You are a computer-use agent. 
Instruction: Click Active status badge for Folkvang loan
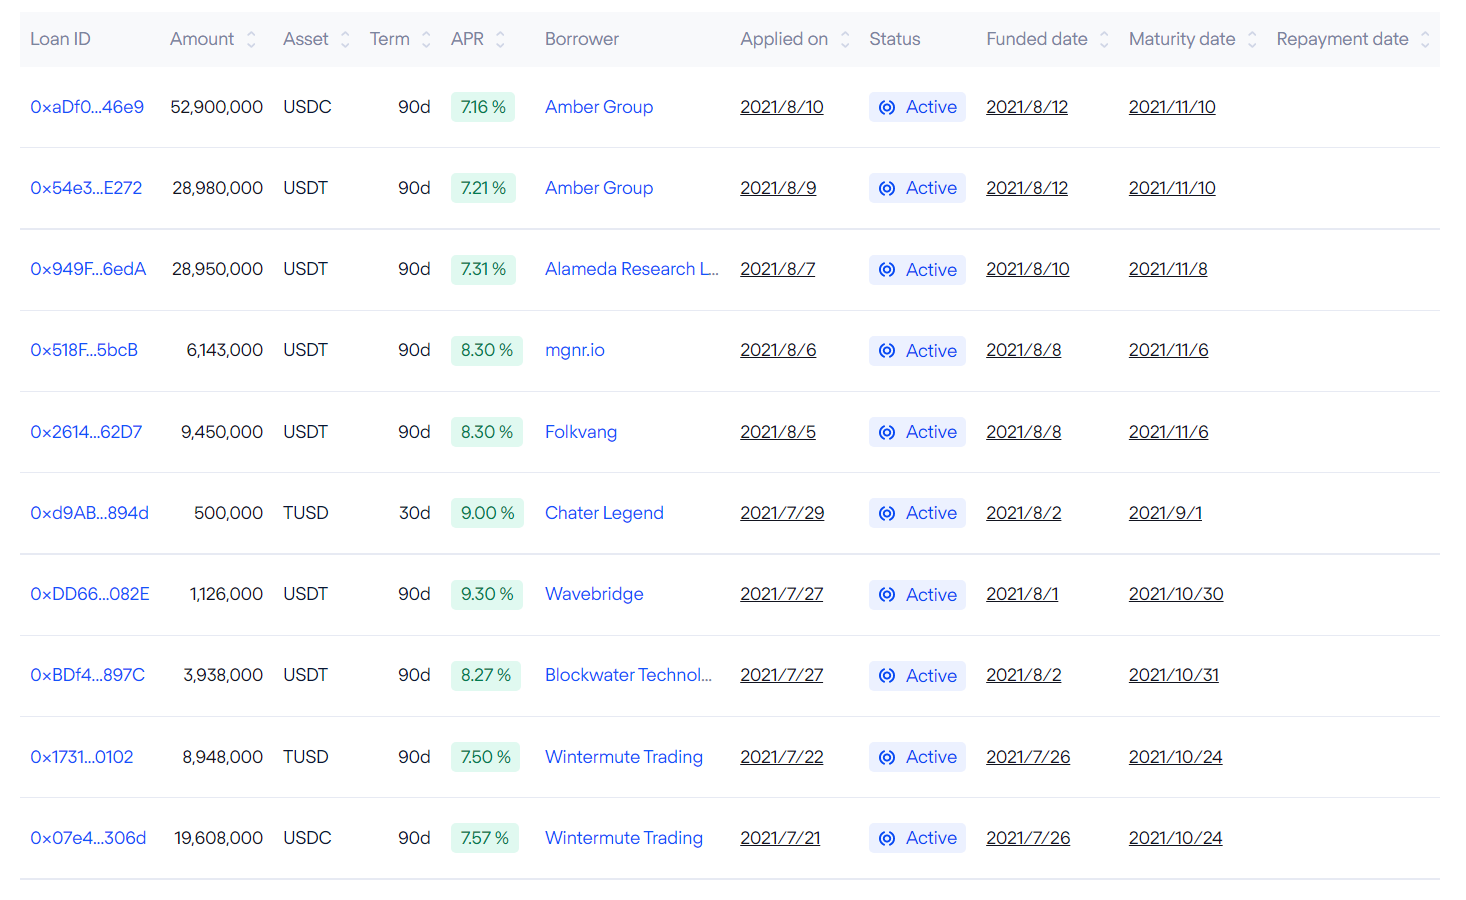917,432
